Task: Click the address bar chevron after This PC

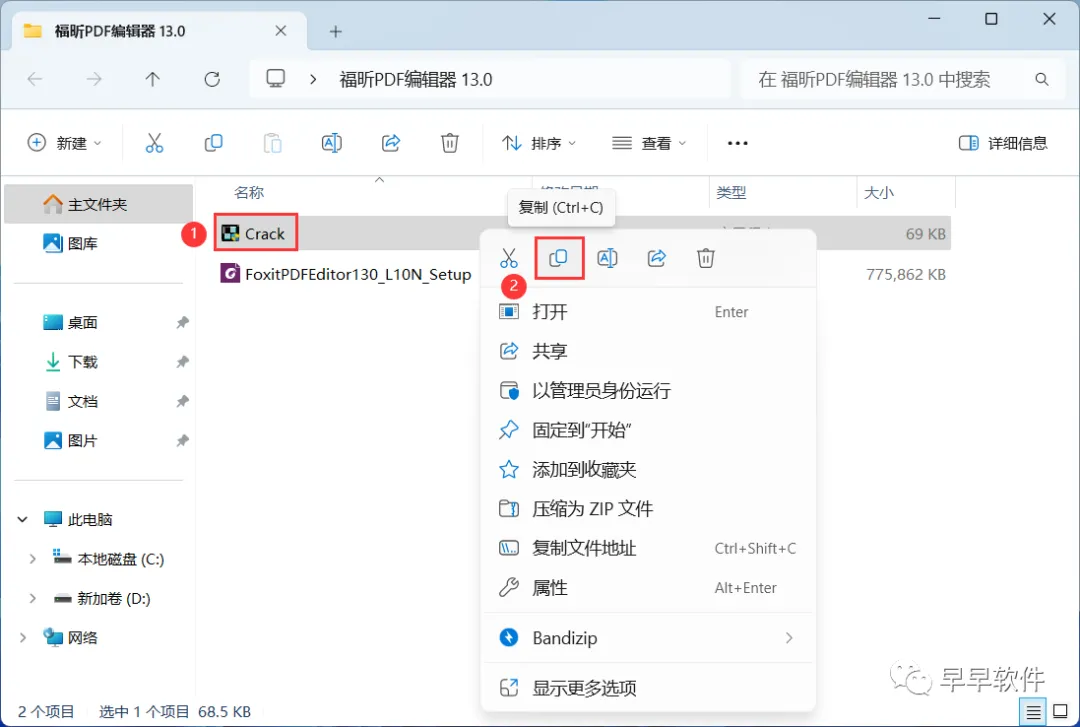Action: tap(313, 79)
